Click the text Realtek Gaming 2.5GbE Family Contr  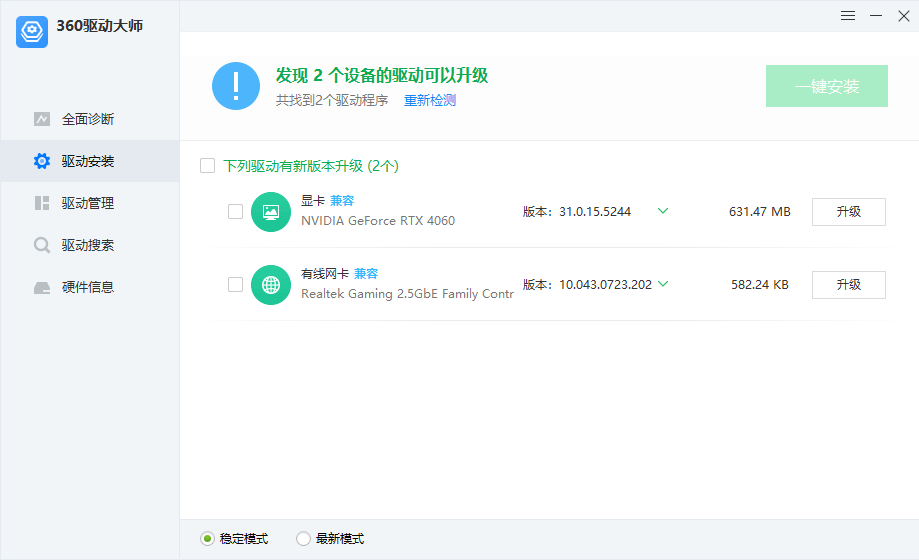[407, 294]
